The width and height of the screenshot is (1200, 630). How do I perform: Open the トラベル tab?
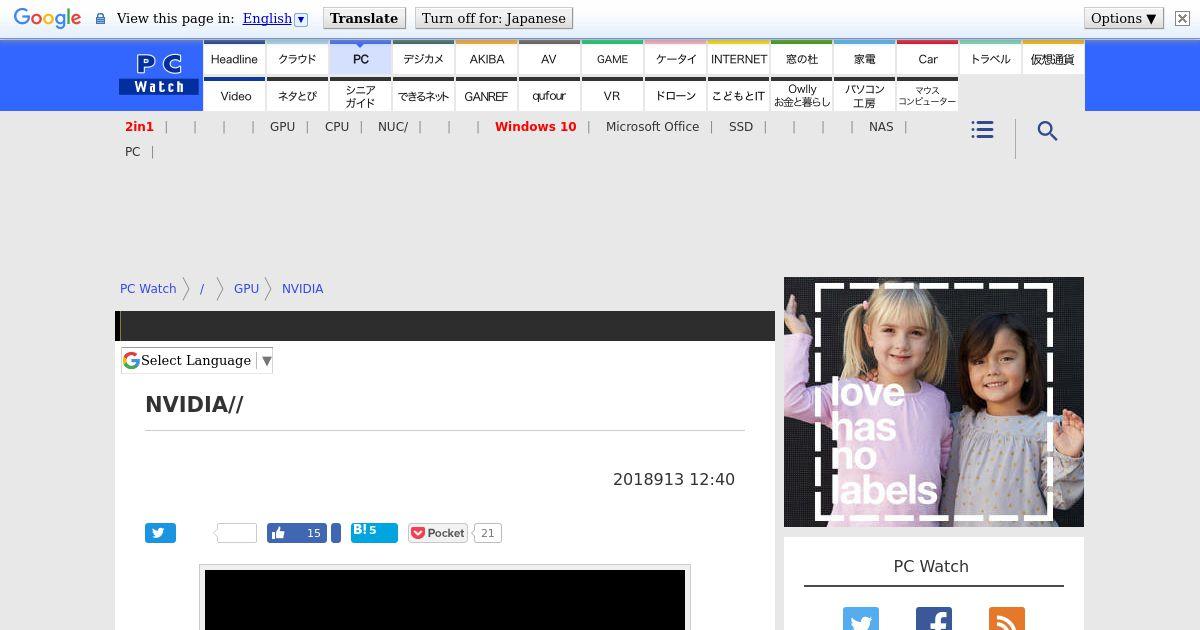pyautogui.click(x=990, y=59)
